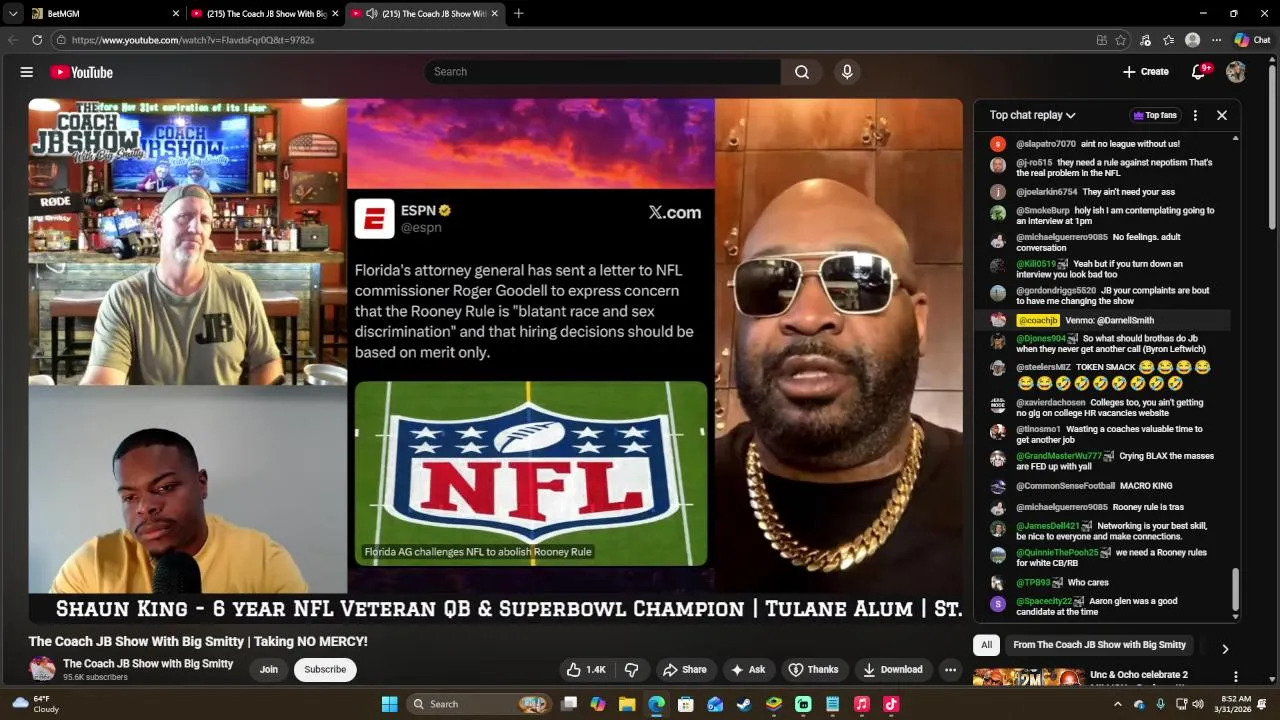1280x720 pixels.
Task: Click the search magnifier button
Action: pos(802,72)
